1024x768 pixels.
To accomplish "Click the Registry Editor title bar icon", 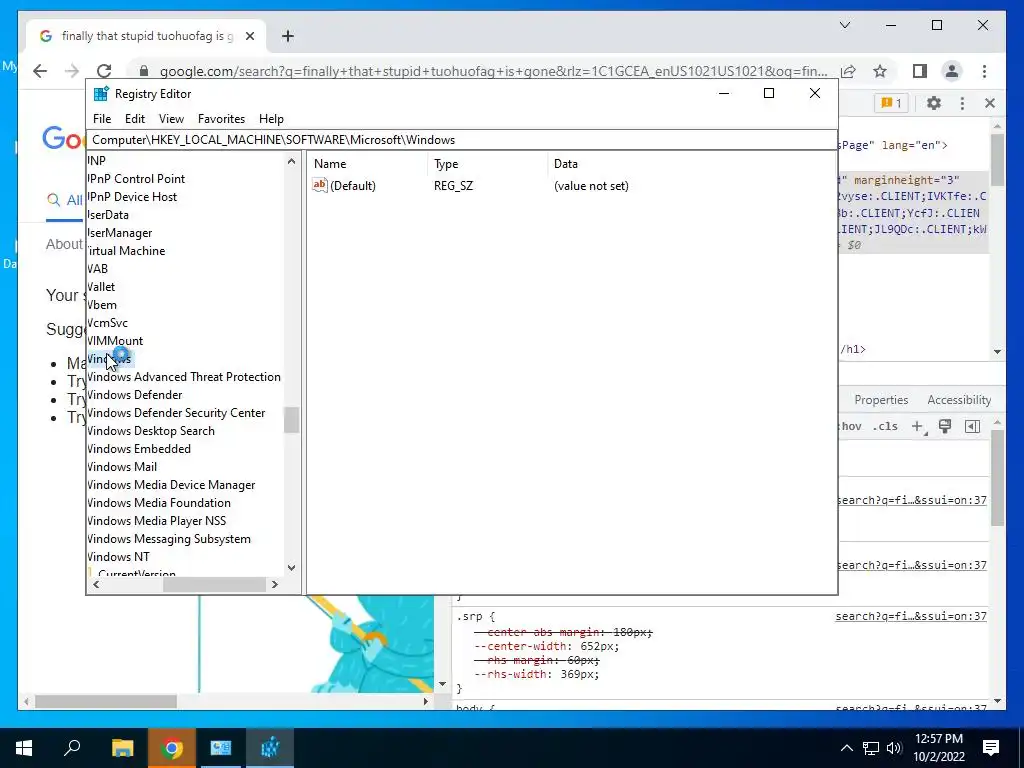I will pyautogui.click(x=101, y=93).
